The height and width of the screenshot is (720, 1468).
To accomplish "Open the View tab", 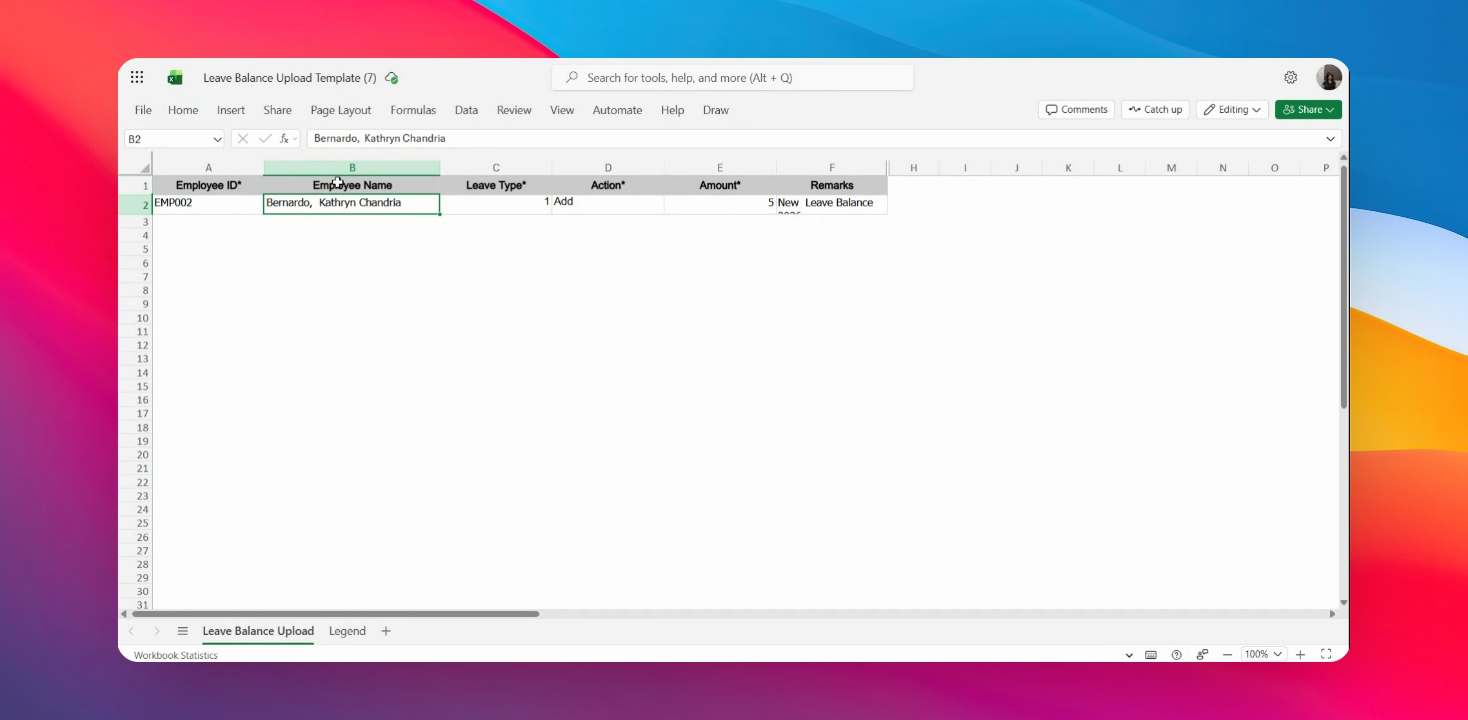I will [562, 110].
